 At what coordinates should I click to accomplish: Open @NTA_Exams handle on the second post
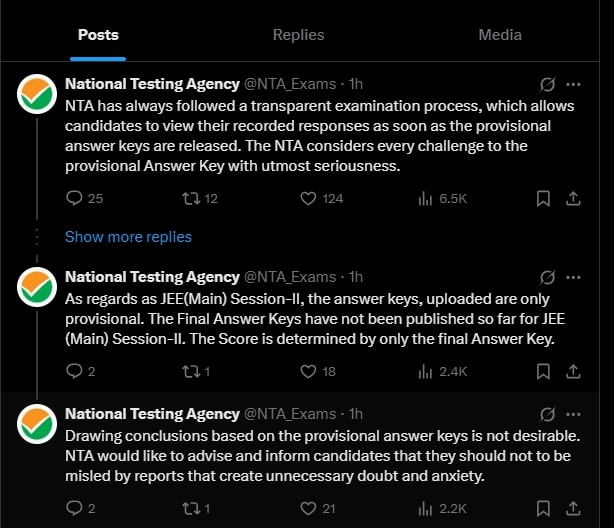(x=290, y=276)
